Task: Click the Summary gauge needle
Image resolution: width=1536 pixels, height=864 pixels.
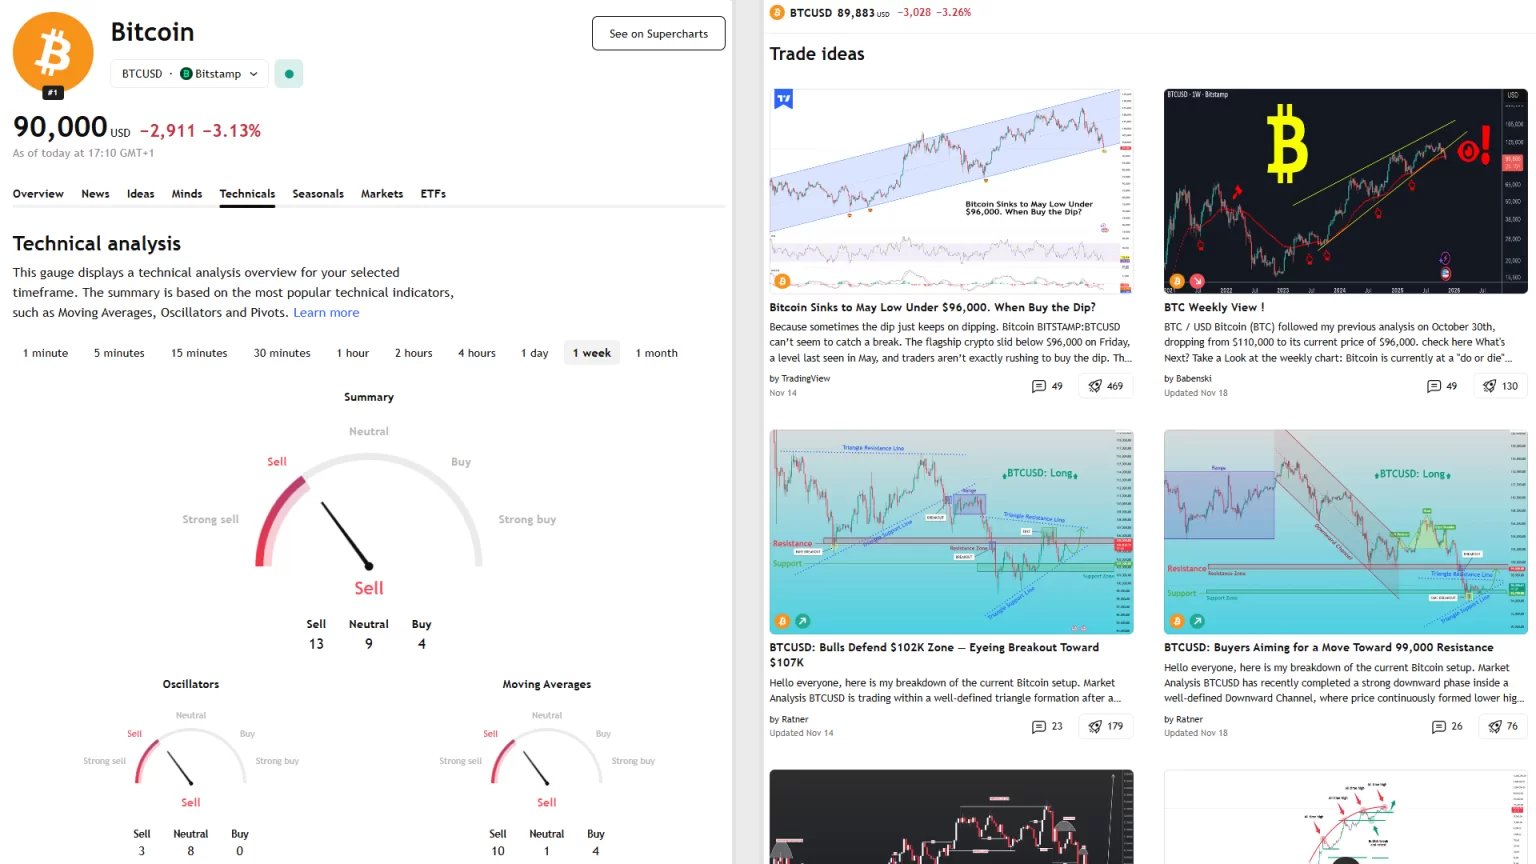Action: click(346, 535)
